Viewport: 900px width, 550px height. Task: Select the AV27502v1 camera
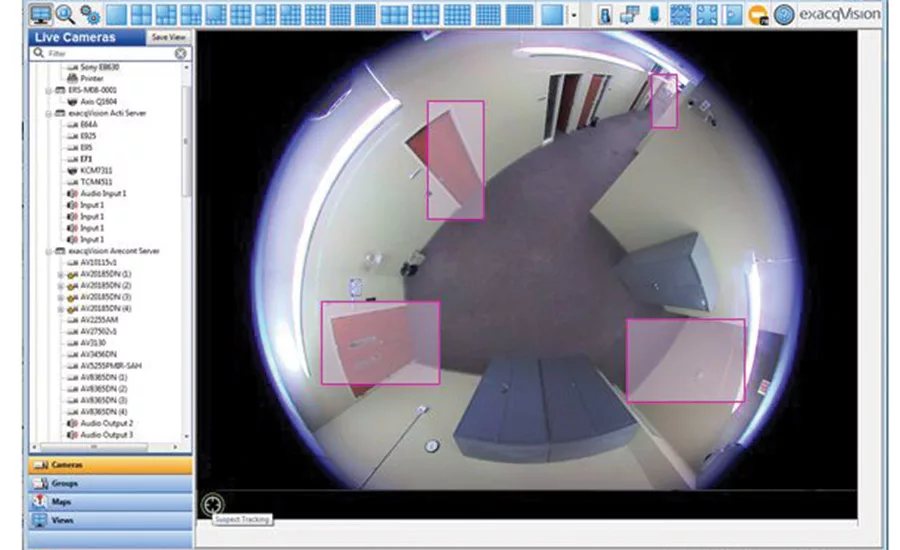point(98,331)
